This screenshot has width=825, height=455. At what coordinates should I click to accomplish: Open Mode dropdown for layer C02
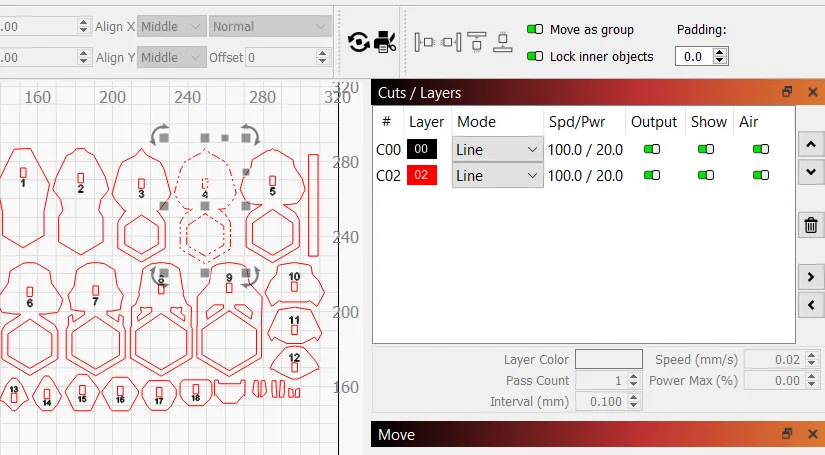point(497,176)
